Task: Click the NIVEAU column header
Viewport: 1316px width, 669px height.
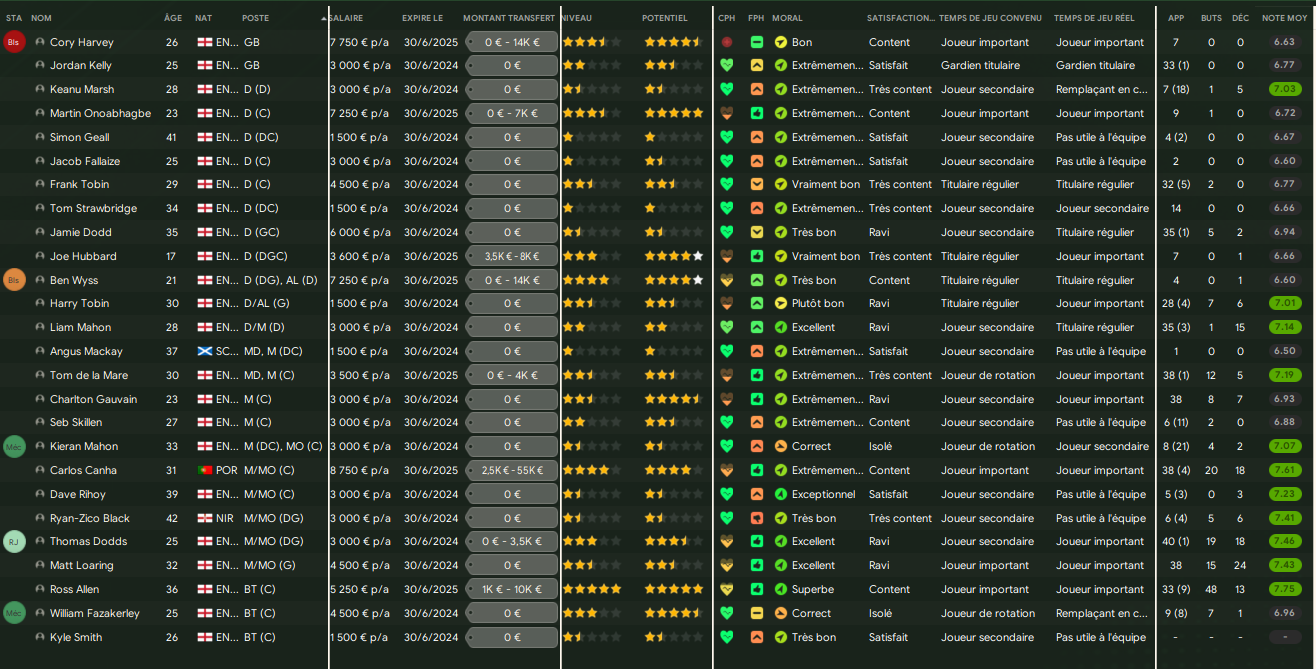Action: (579, 18)
